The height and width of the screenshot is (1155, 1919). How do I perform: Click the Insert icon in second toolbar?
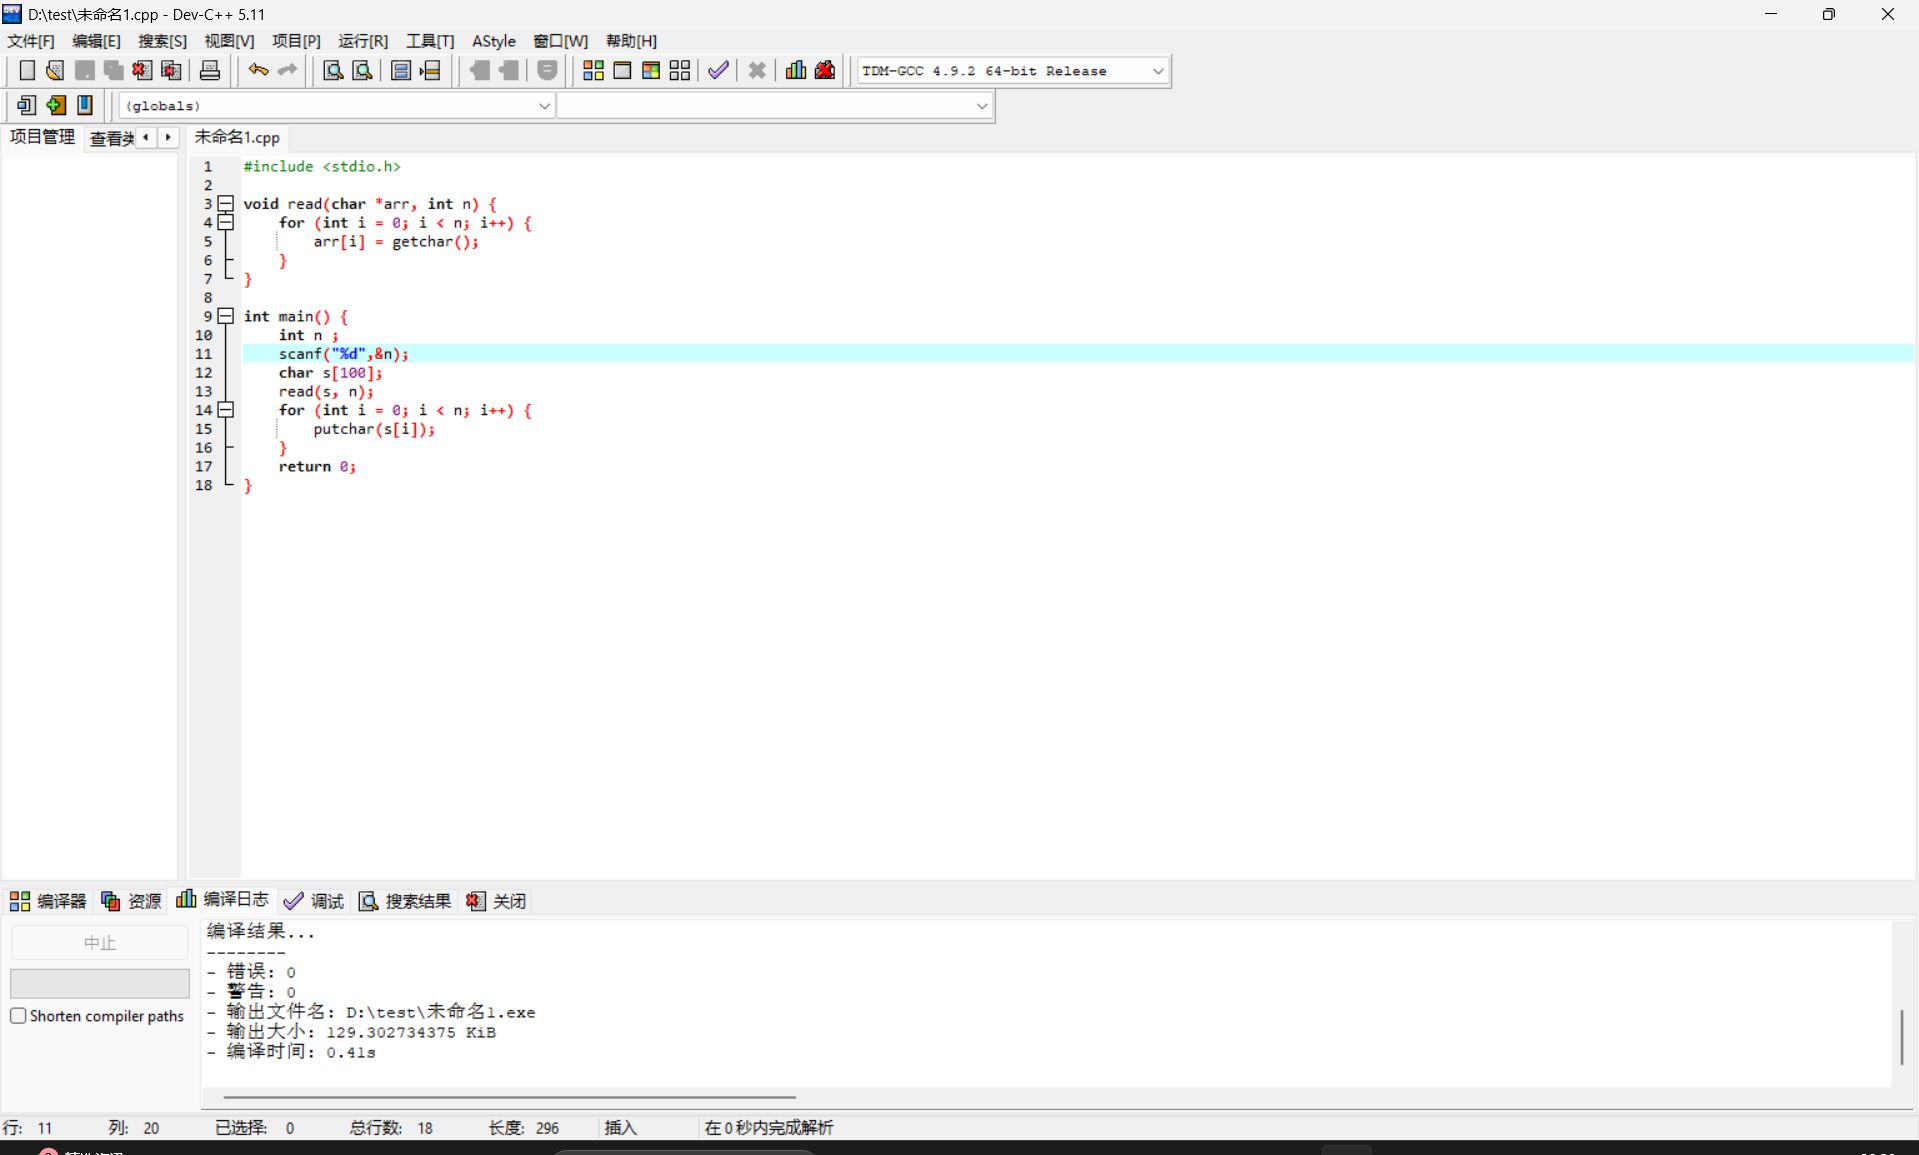26,105
